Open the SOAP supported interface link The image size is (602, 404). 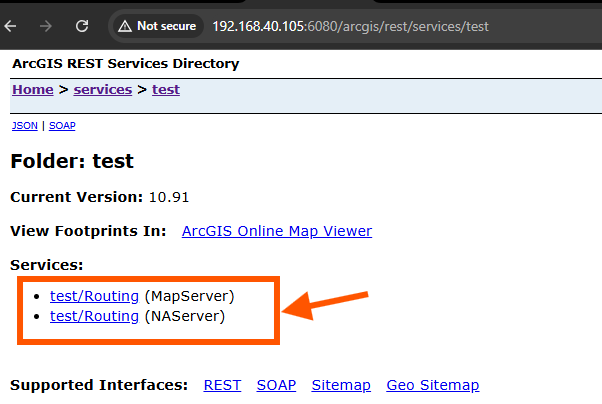[x=276, y=385]
